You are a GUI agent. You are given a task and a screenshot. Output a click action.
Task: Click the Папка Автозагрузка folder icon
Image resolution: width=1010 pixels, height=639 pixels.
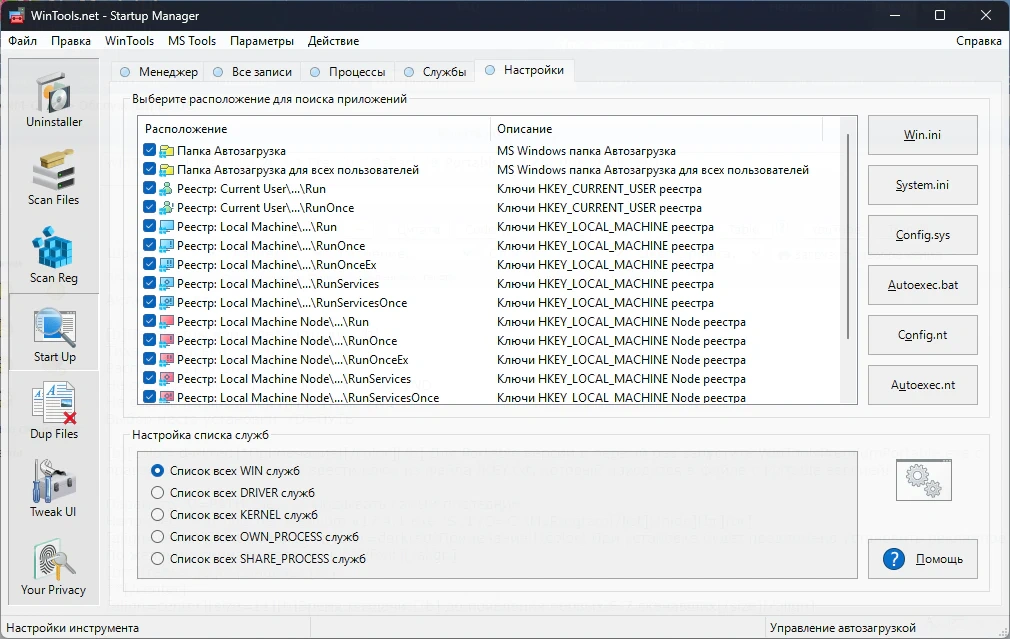[x=167, y=151]
